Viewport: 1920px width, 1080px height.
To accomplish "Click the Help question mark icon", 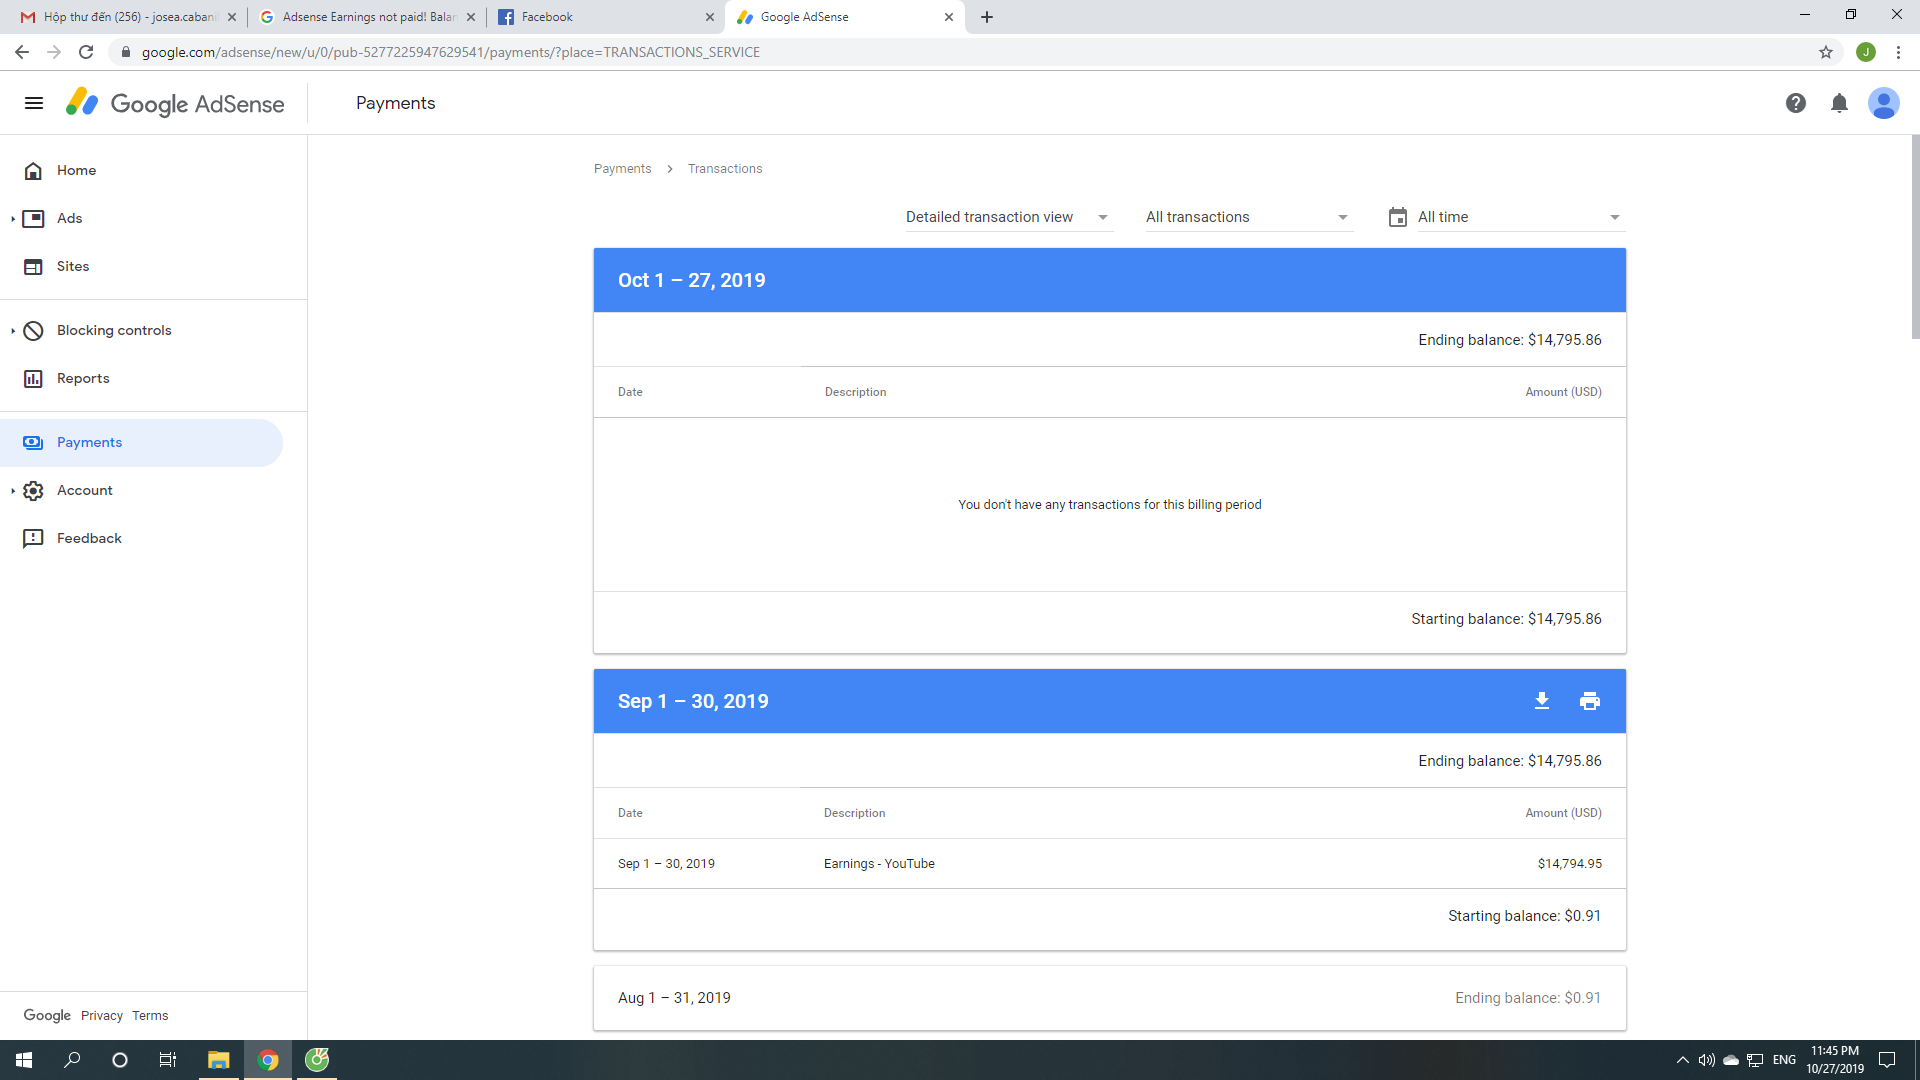I will click(1795, 103).
